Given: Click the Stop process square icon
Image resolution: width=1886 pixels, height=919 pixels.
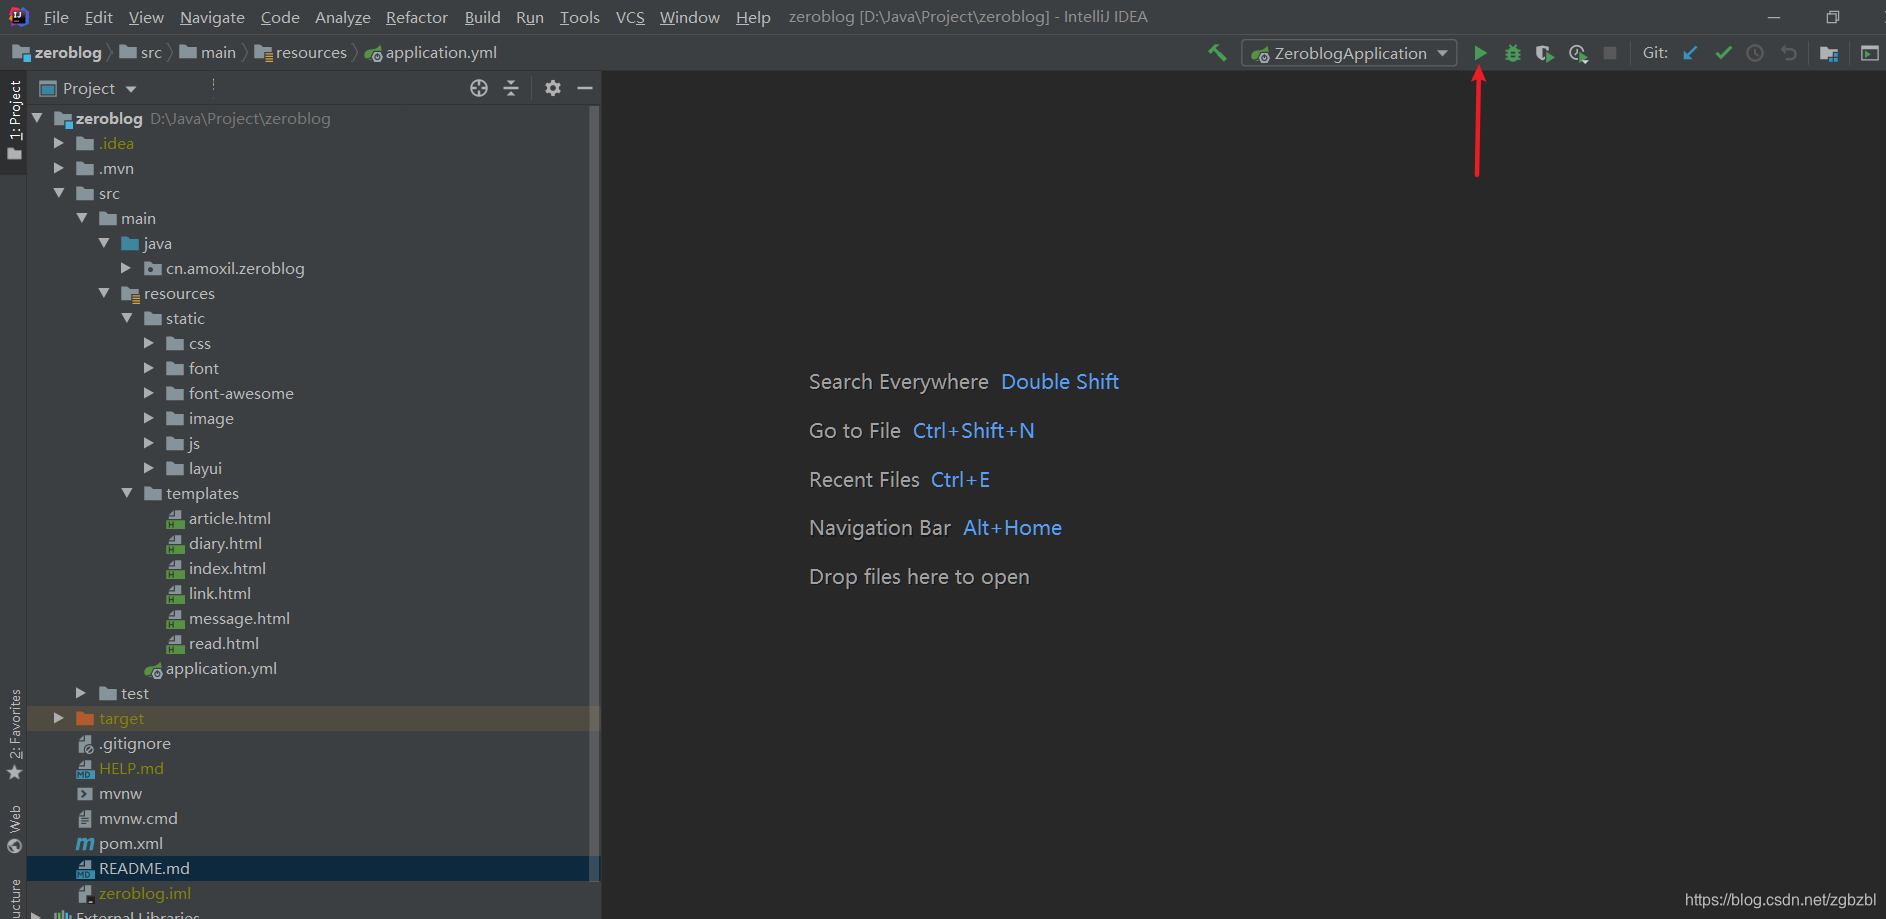Looking at the screenshot, I should 1610,53.
